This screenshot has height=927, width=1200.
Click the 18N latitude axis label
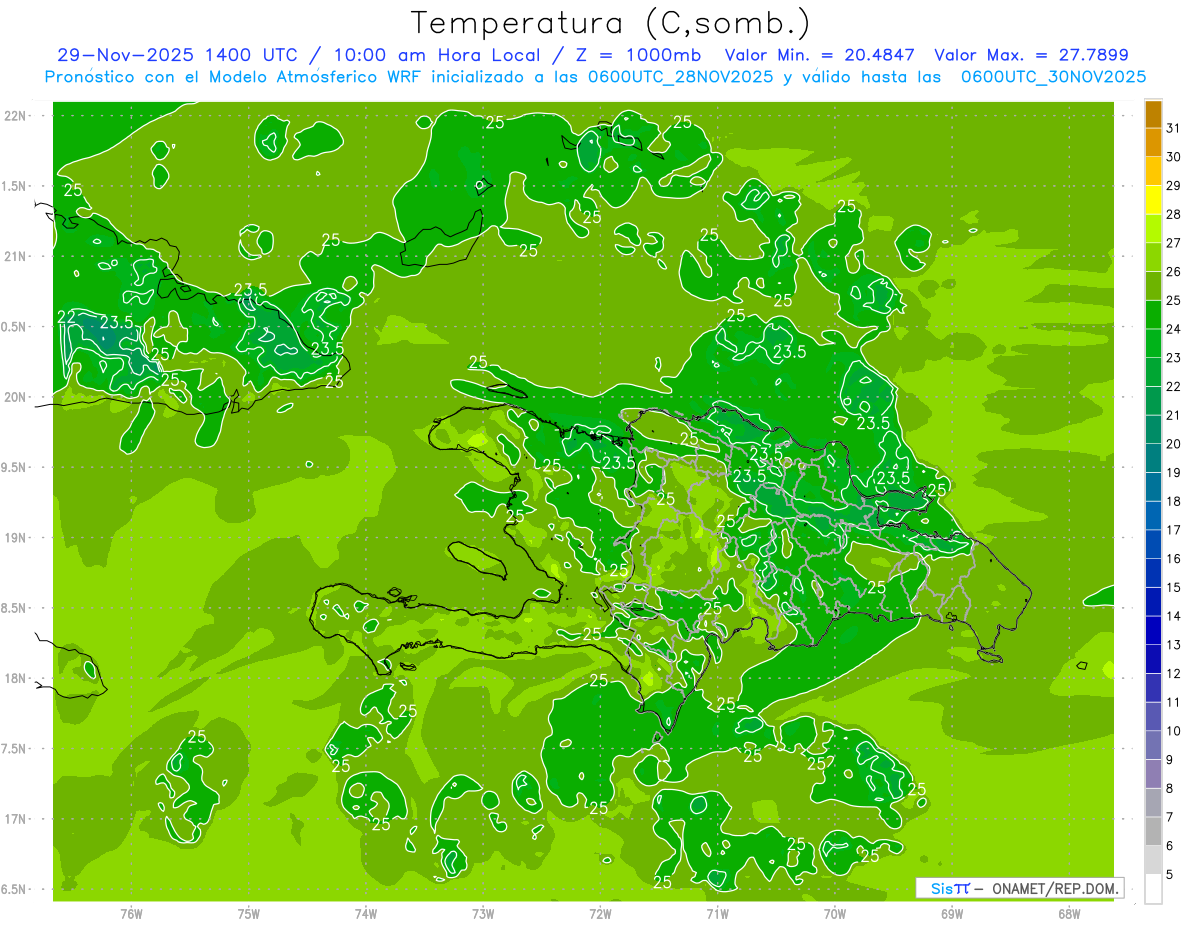pyautogui.click(x=16, y=678)
